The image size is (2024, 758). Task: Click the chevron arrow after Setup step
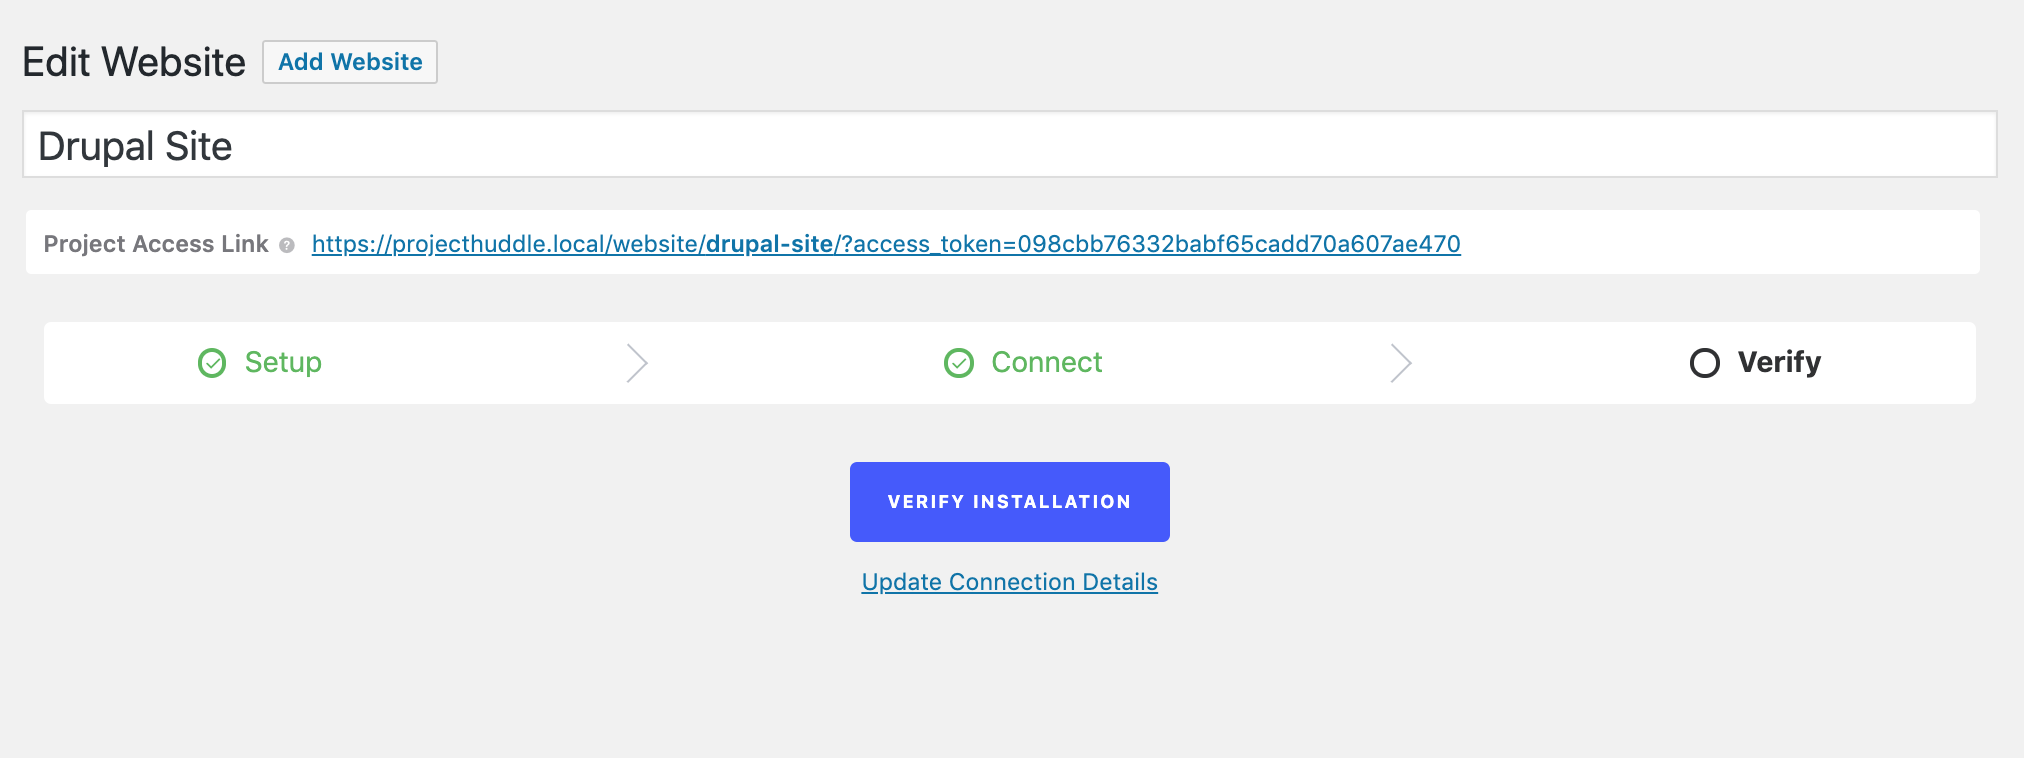pyautogui.click(x=637, y=363)
